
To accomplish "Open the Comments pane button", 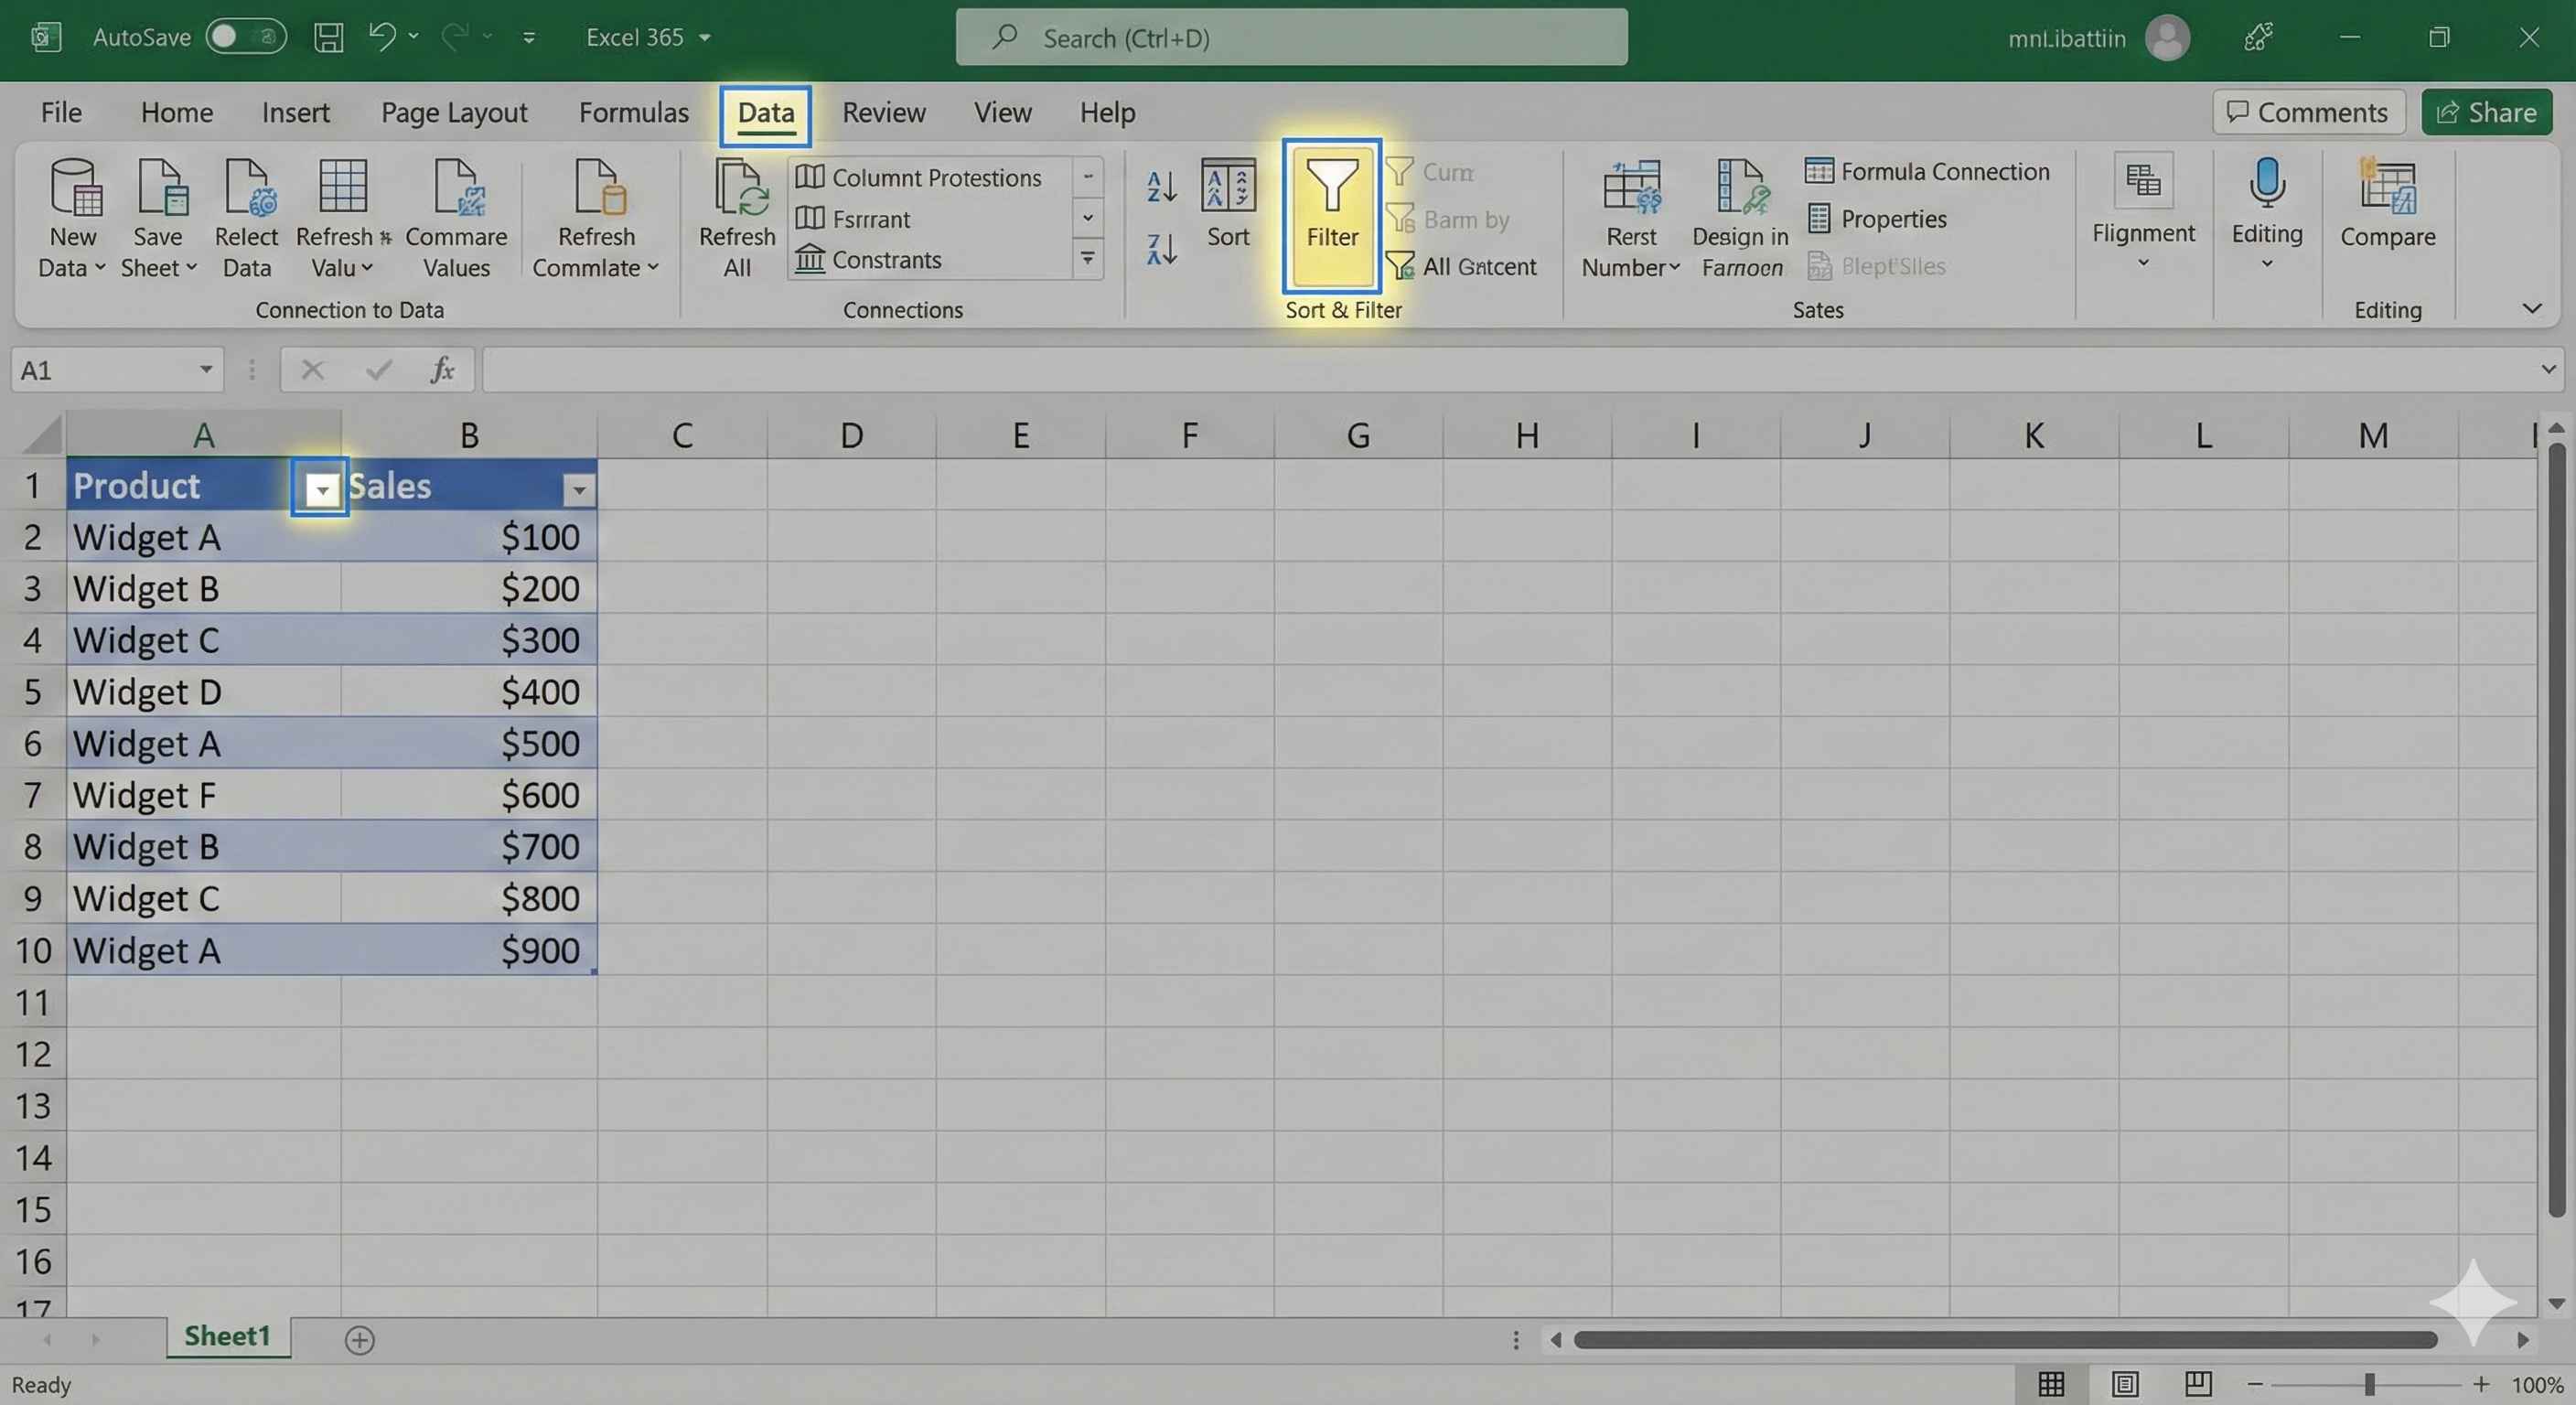I will point(2308,112).
